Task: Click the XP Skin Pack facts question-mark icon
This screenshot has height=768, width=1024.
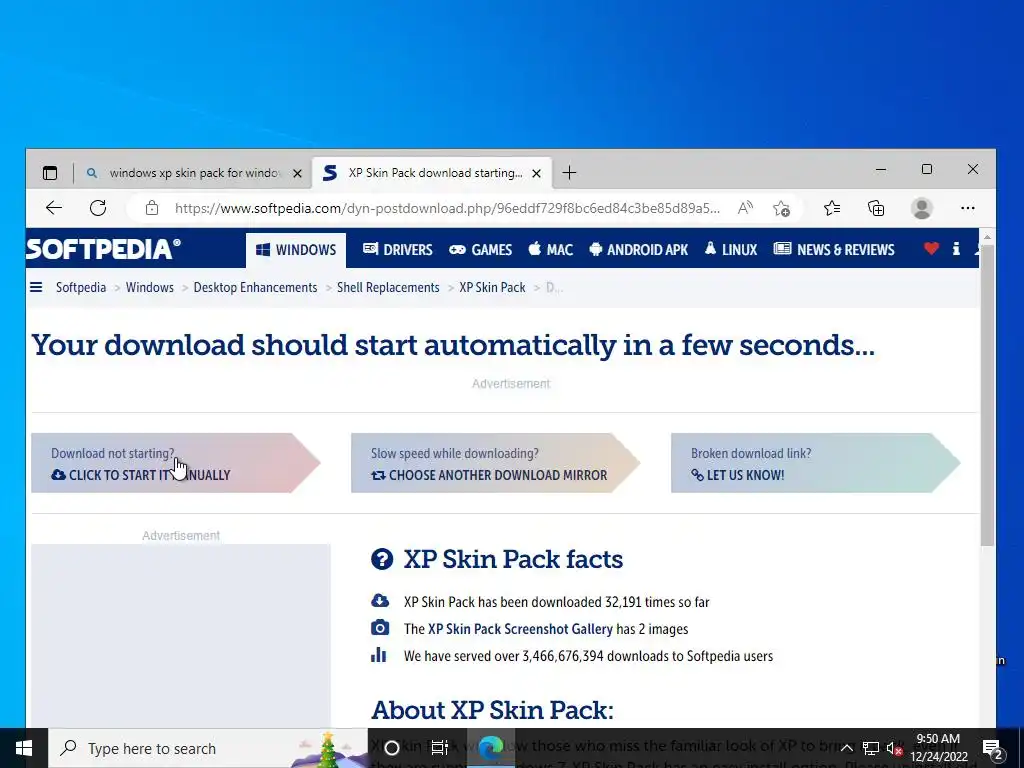Action: (382, 559)
